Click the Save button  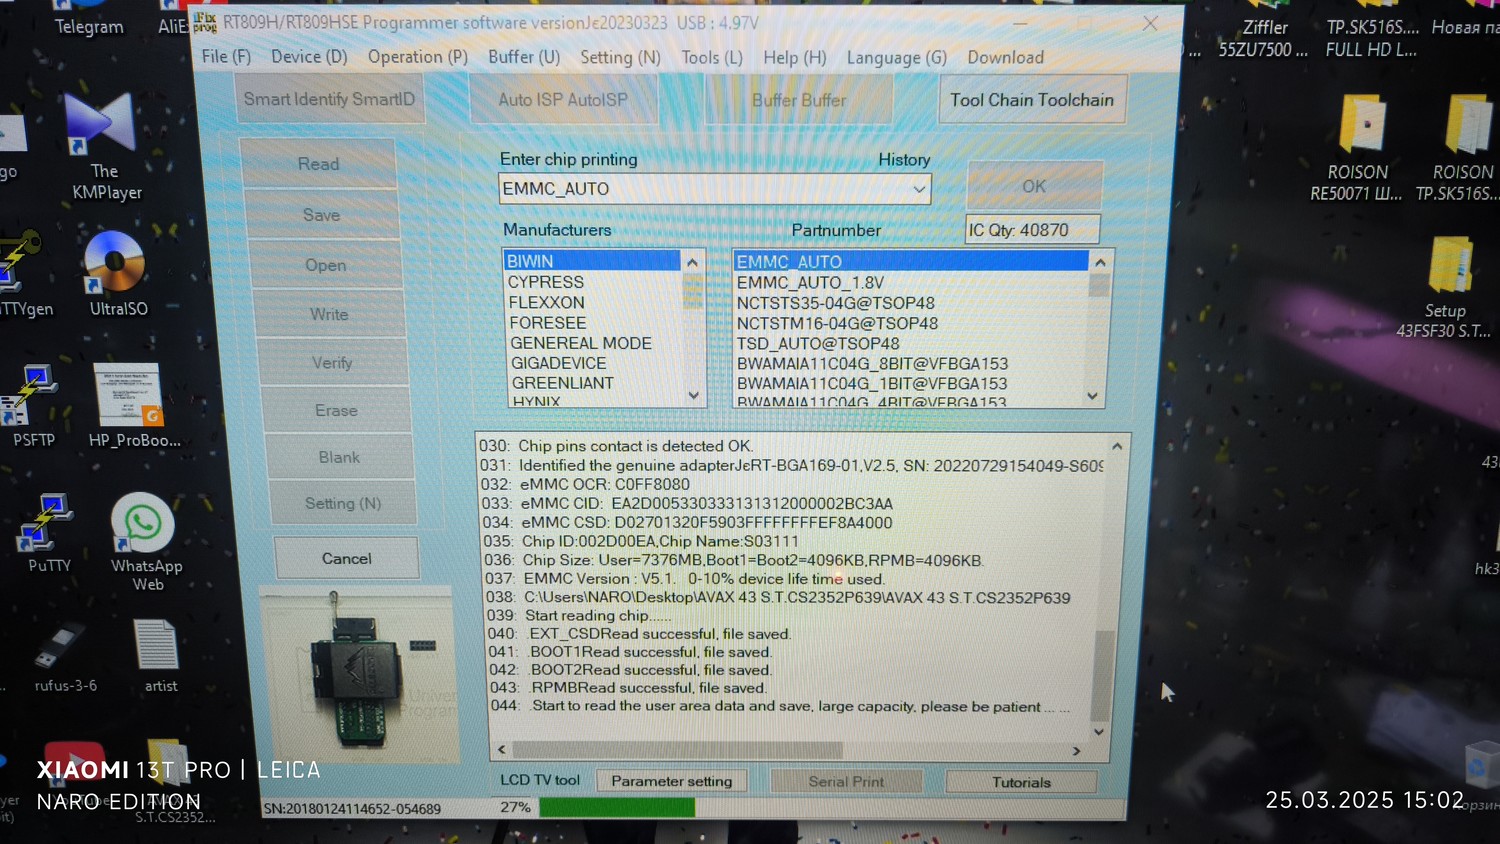(x=321, y=214)
